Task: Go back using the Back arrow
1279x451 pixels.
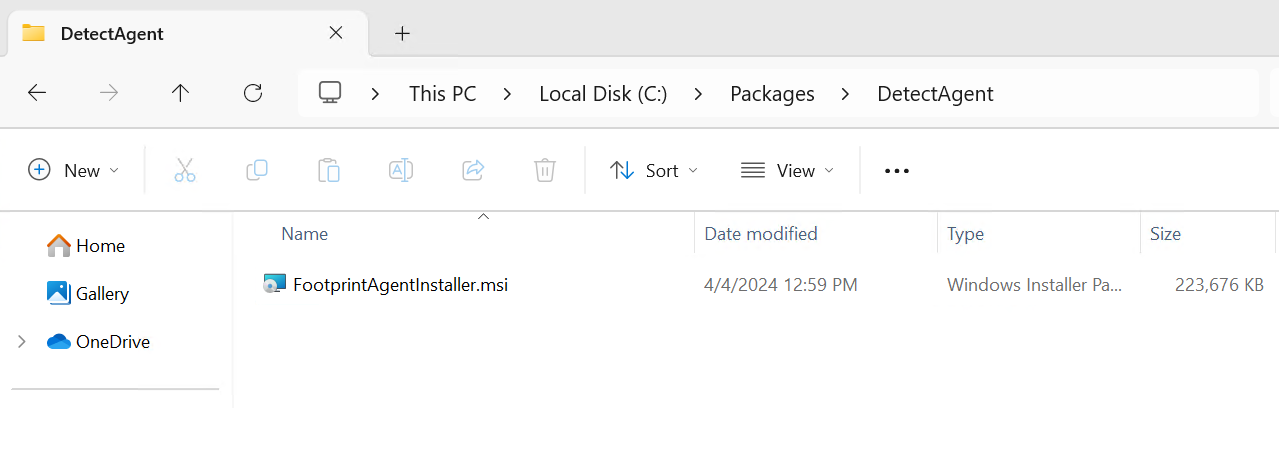Action: (x=37, y=93)
